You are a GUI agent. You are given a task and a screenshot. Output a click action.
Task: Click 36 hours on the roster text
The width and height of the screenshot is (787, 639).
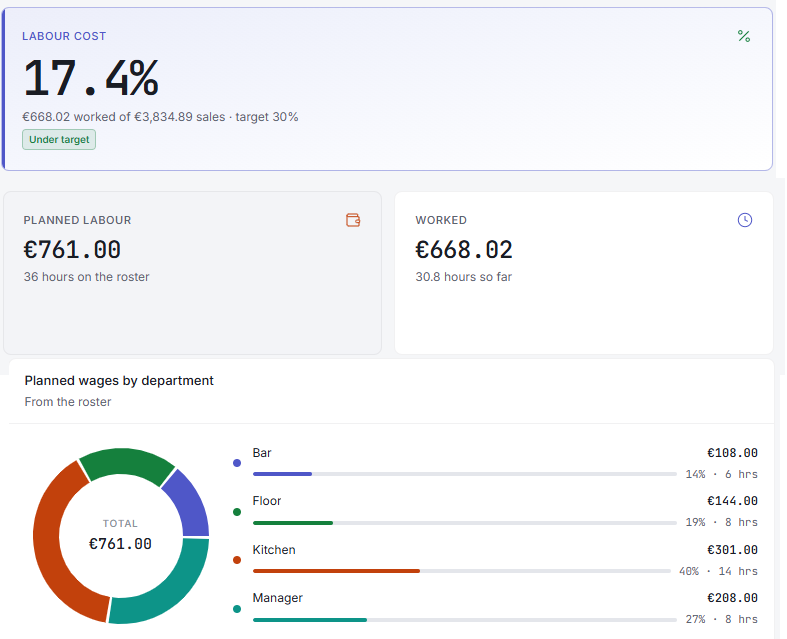[86, 277]
